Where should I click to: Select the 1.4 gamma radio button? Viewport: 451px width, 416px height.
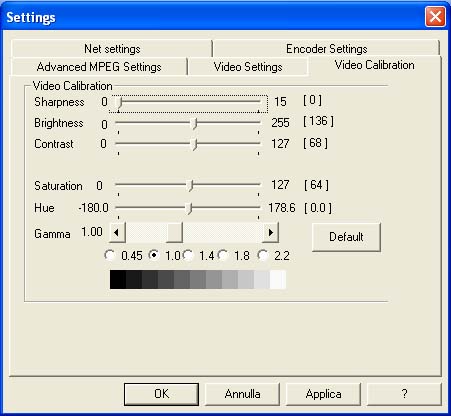tap(188, 255)
